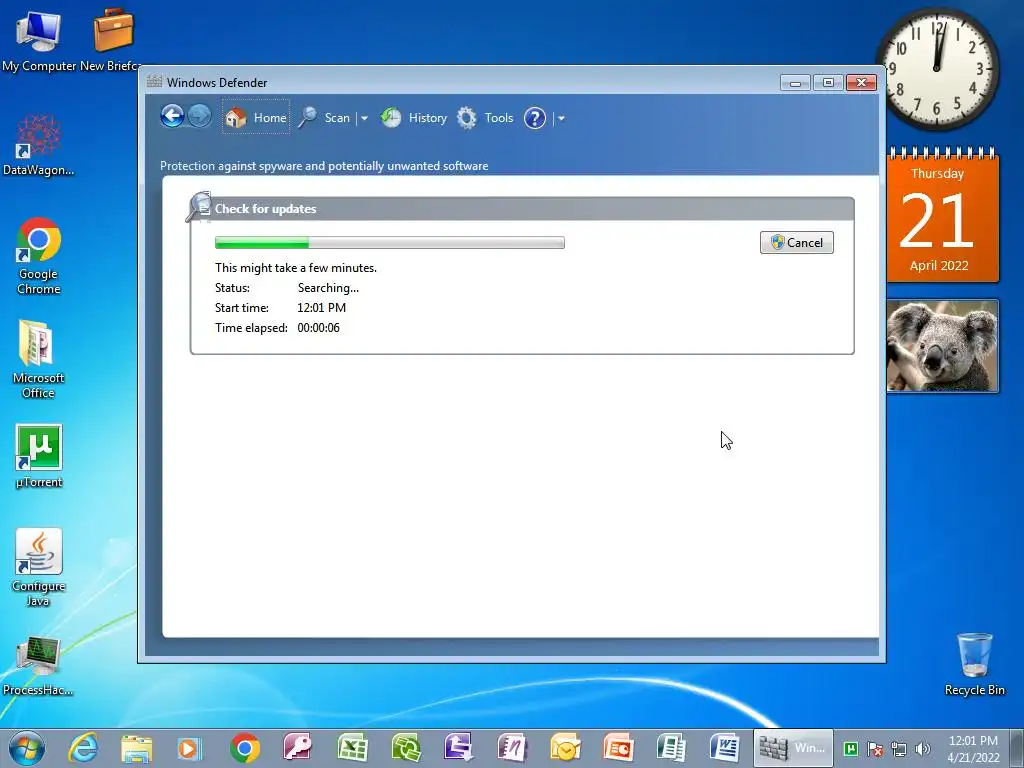The height and width of the screenshot is (768, 1024).
Task: Click the analog clock gadget
Action: click(937, 68)
